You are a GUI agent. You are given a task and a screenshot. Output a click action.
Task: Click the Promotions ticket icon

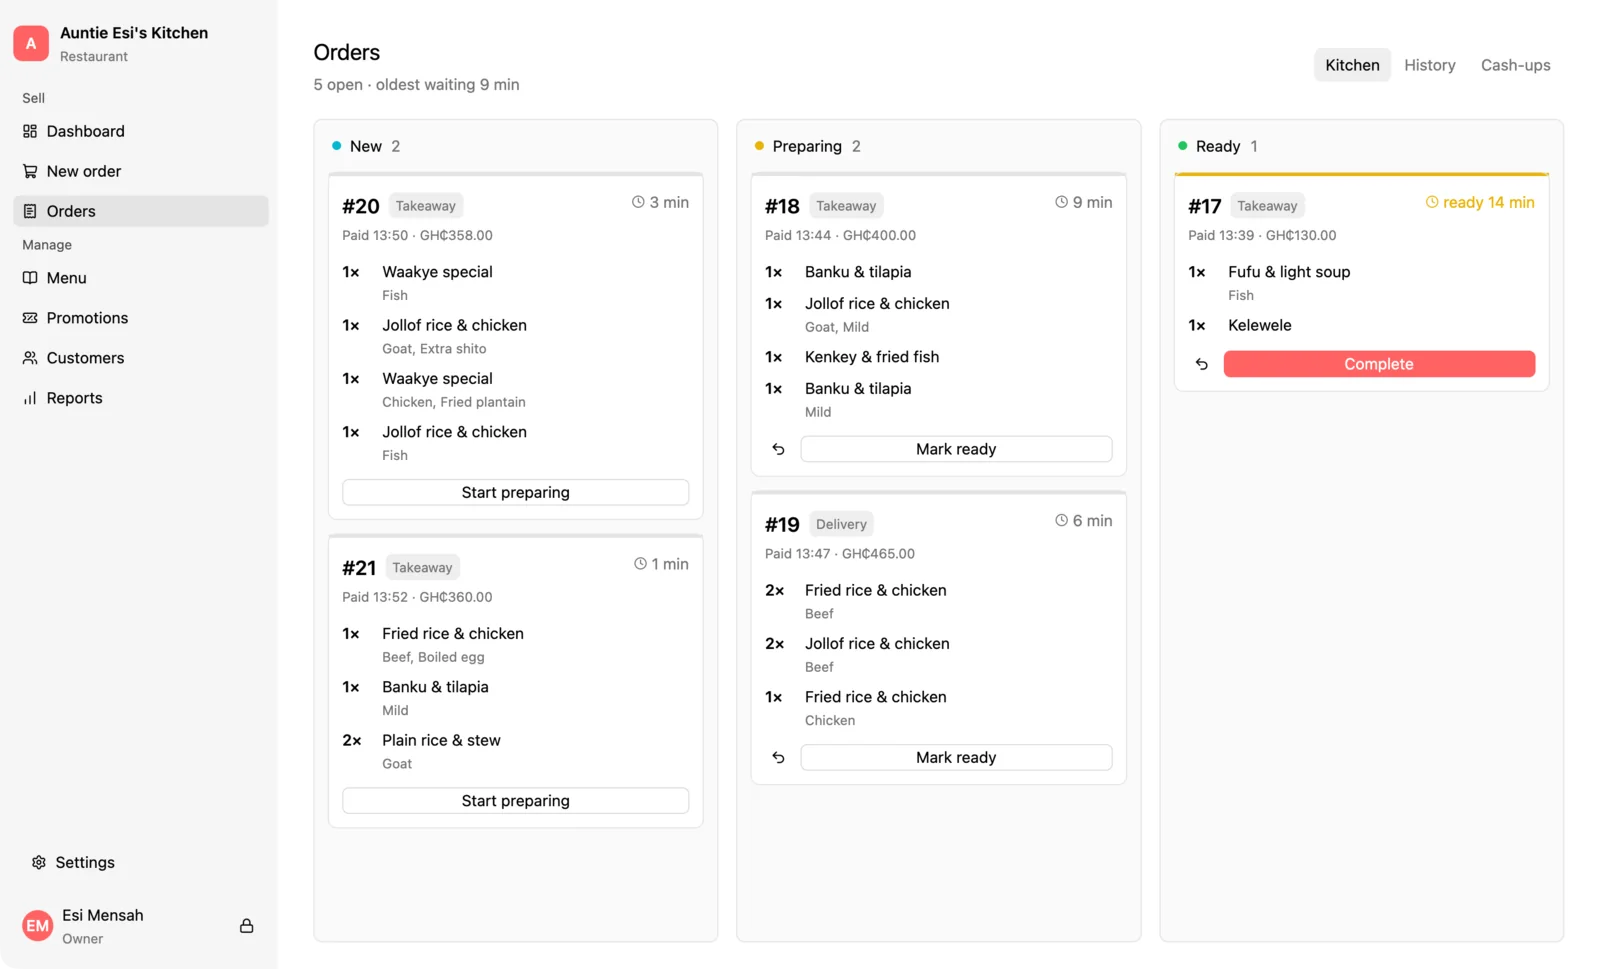[30, 318]
